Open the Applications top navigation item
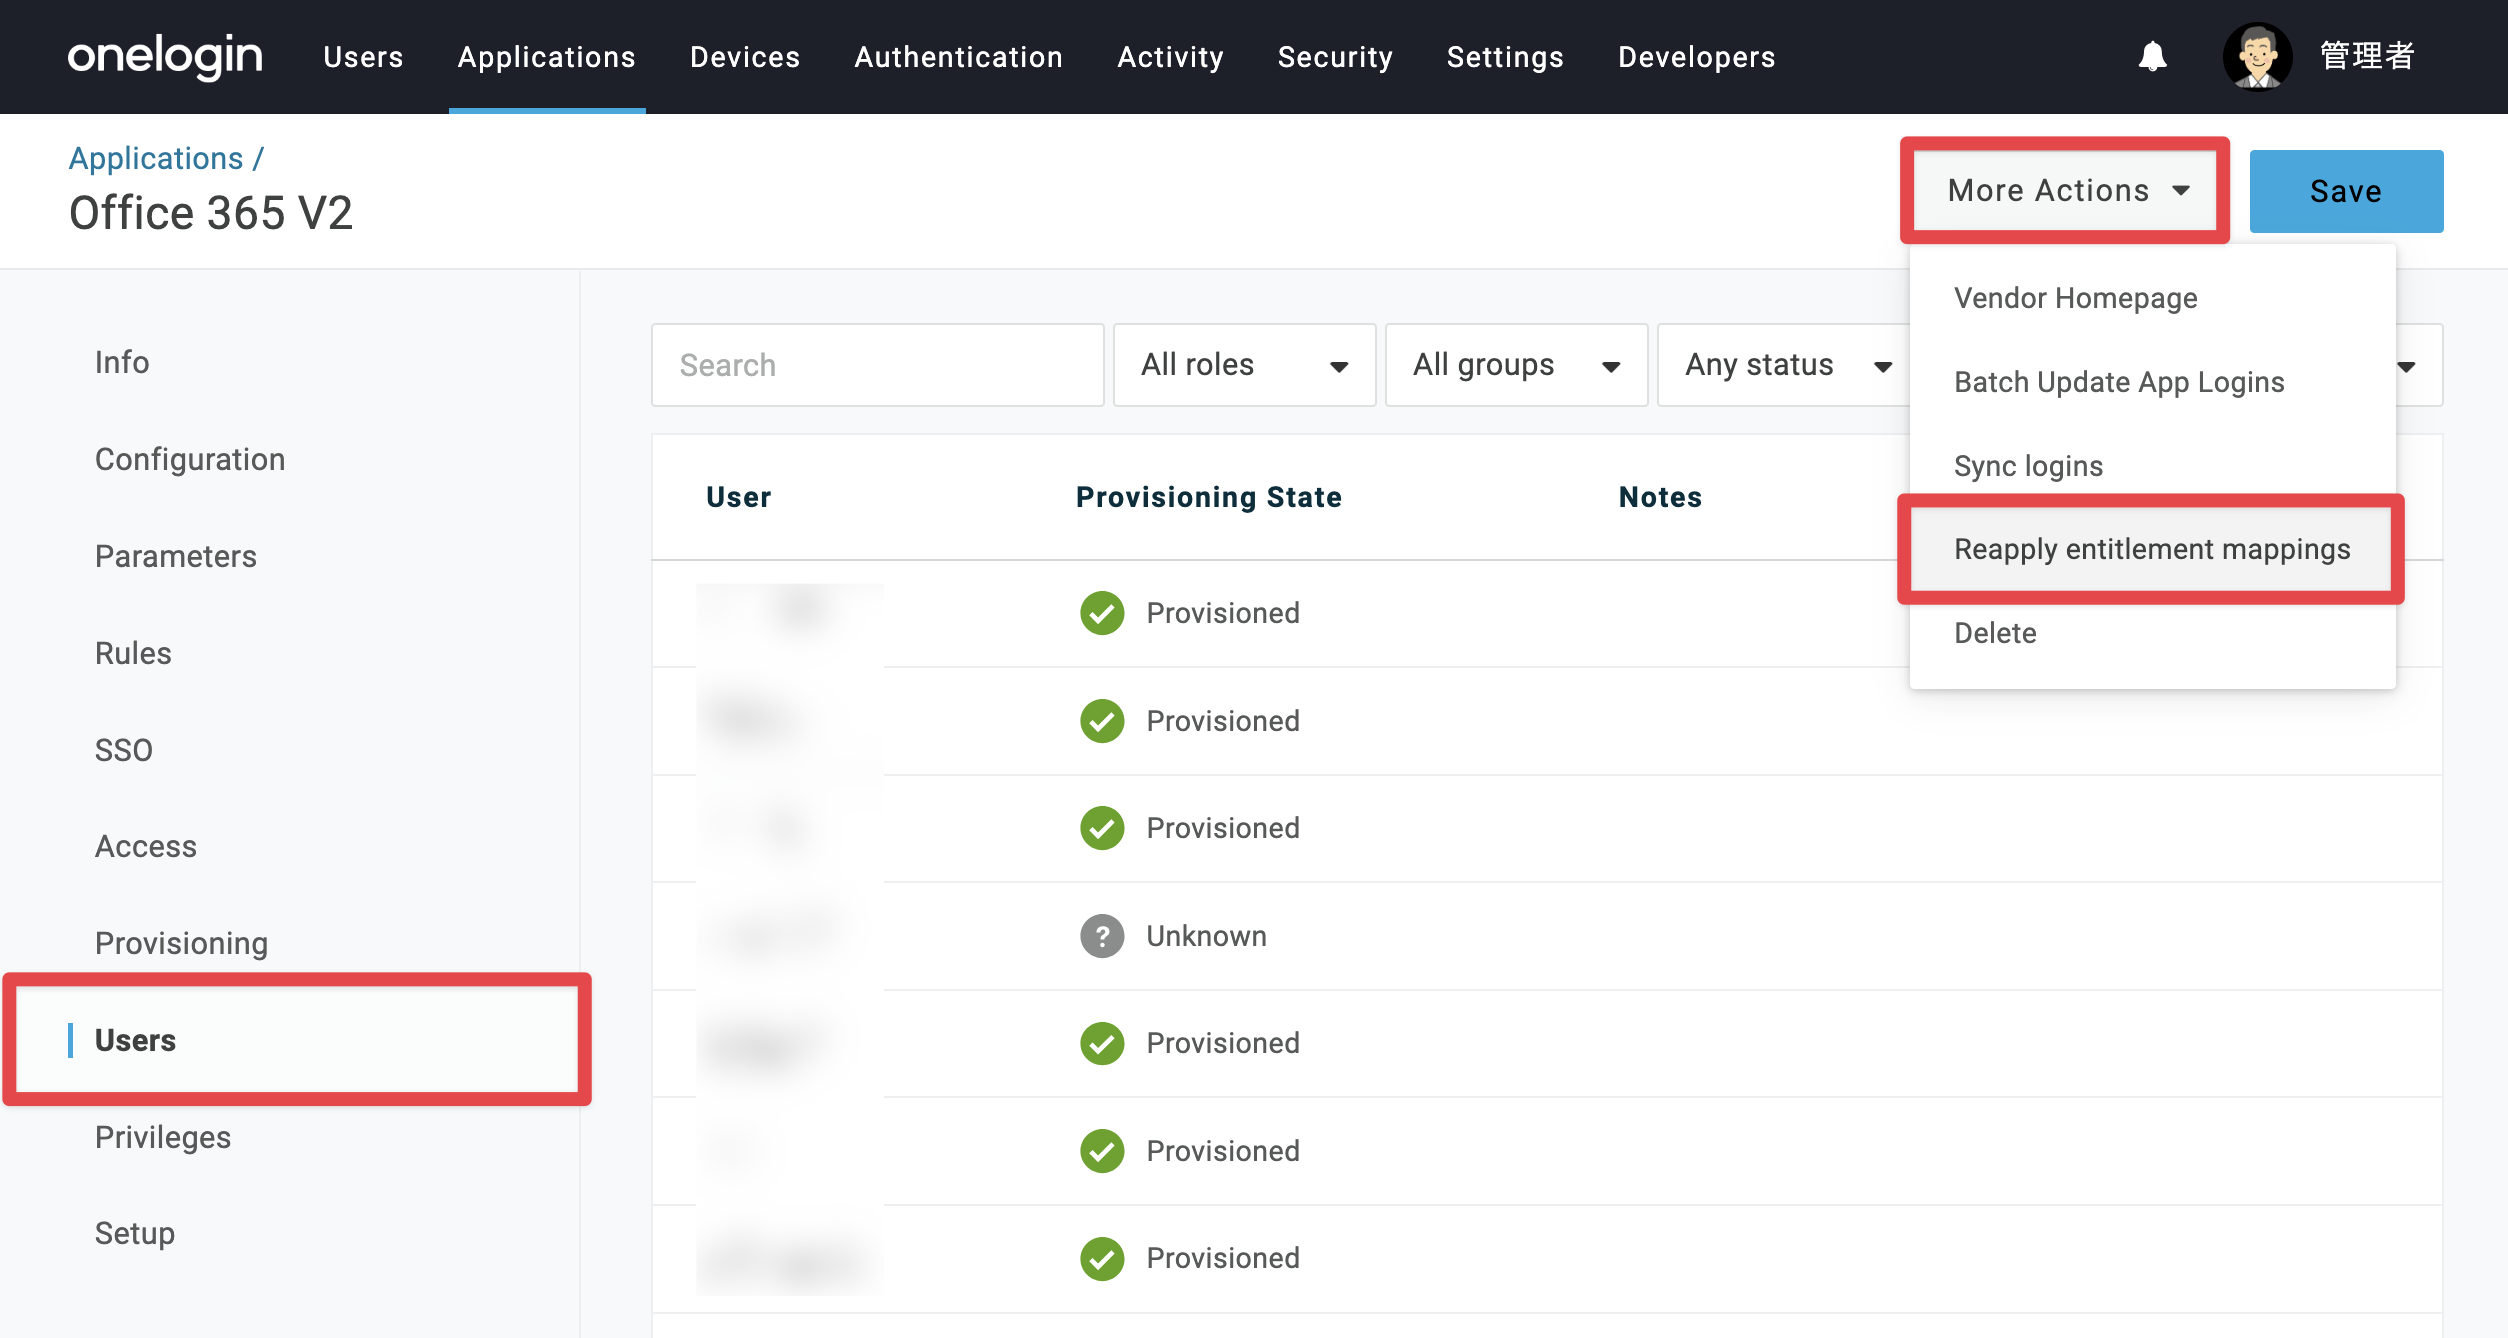Screen dimensions: 2508x1338 [x=547, y=57]
